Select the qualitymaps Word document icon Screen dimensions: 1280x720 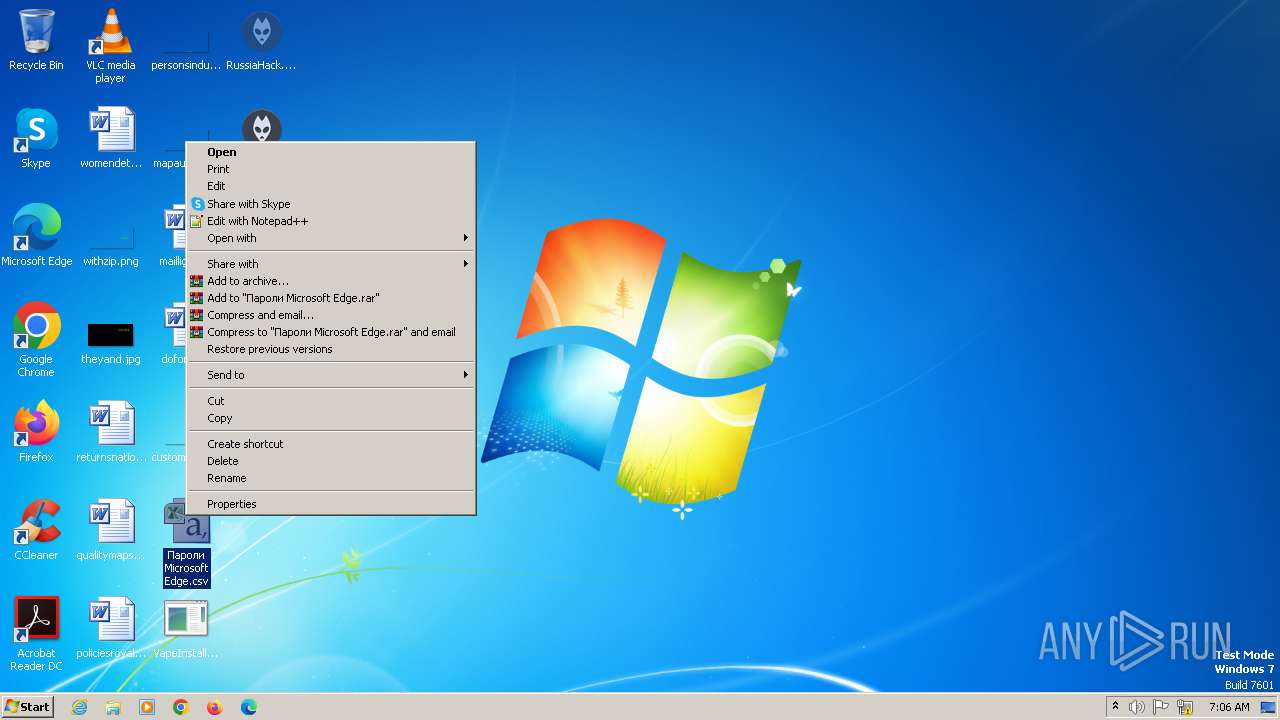110,530
